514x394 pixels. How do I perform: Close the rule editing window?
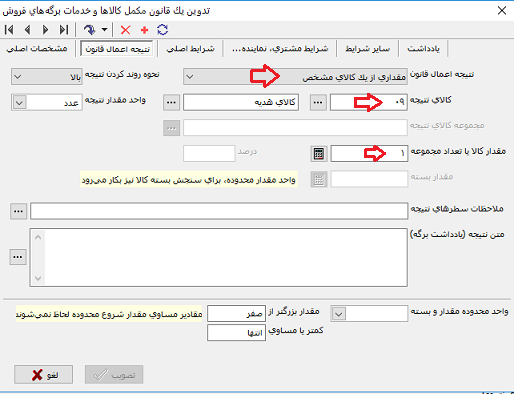click(502, 11)
